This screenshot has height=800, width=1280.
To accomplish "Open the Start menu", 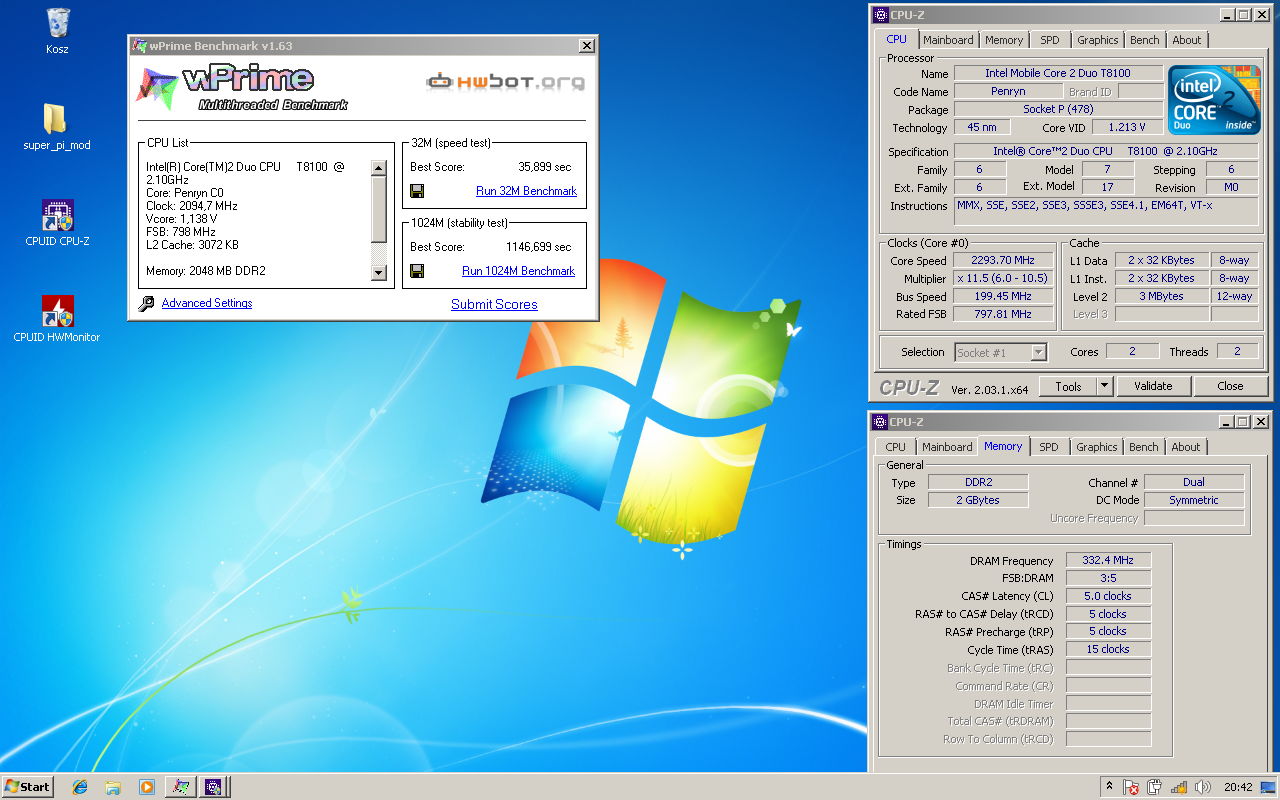I will click(x=27, y=787).
